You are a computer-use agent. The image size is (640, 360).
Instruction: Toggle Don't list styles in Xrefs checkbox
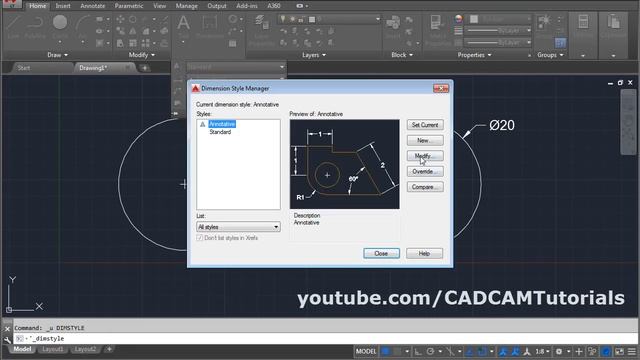200,238
